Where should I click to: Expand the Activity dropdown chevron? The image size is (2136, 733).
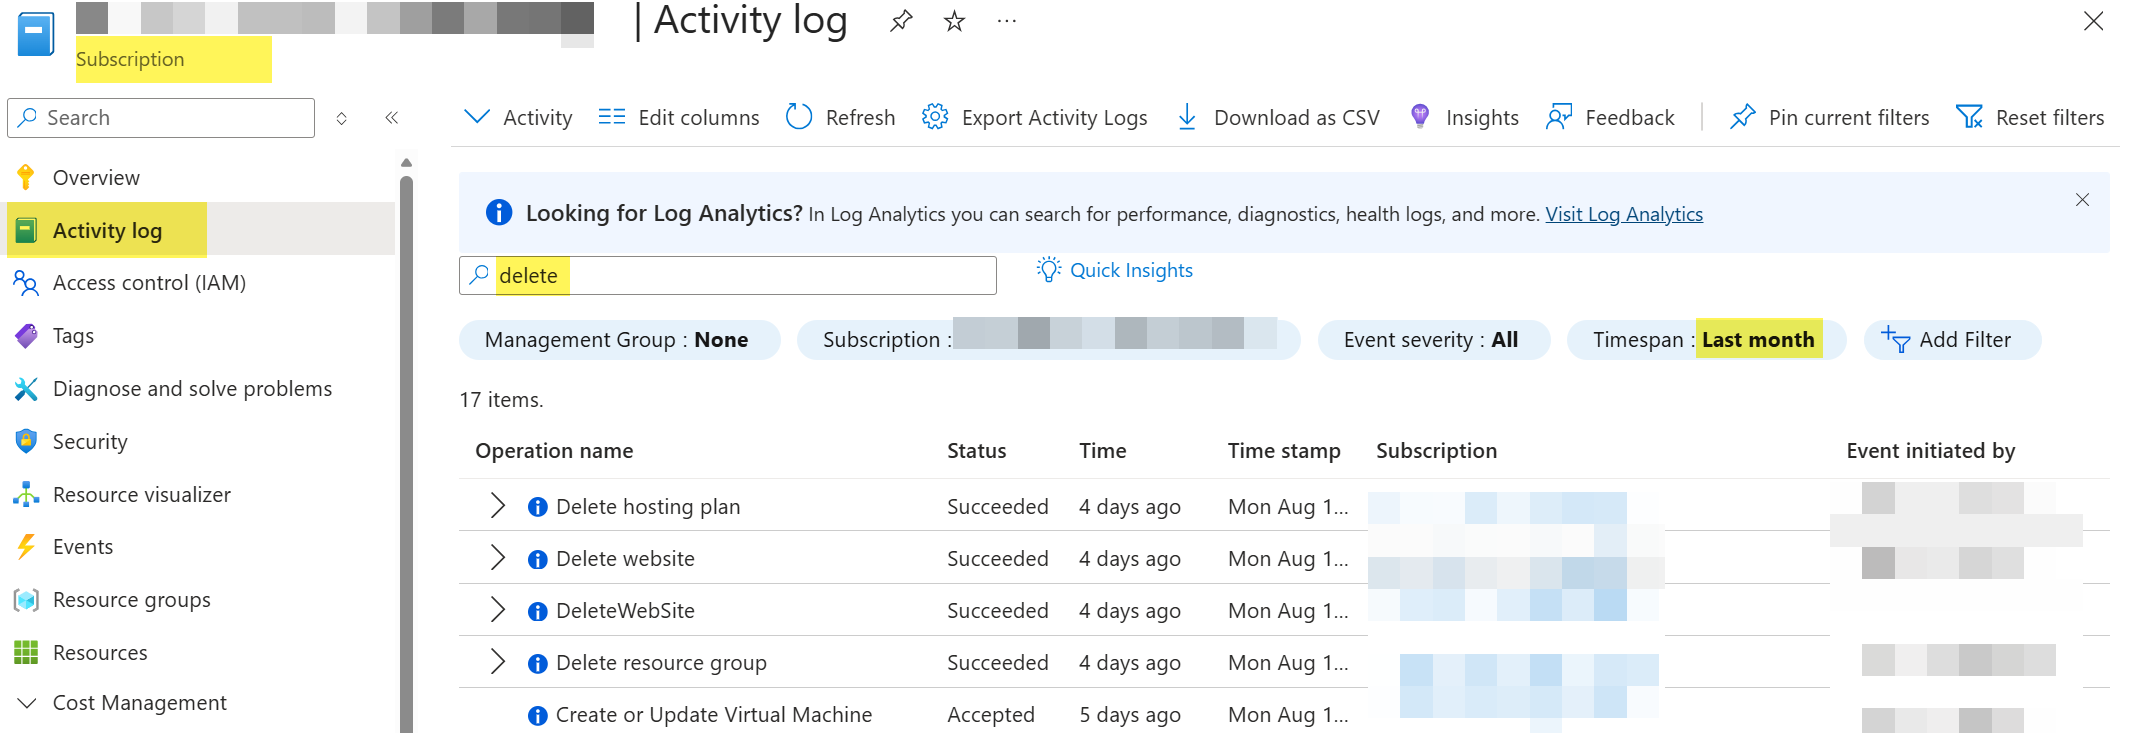click(x=477, y=117)
